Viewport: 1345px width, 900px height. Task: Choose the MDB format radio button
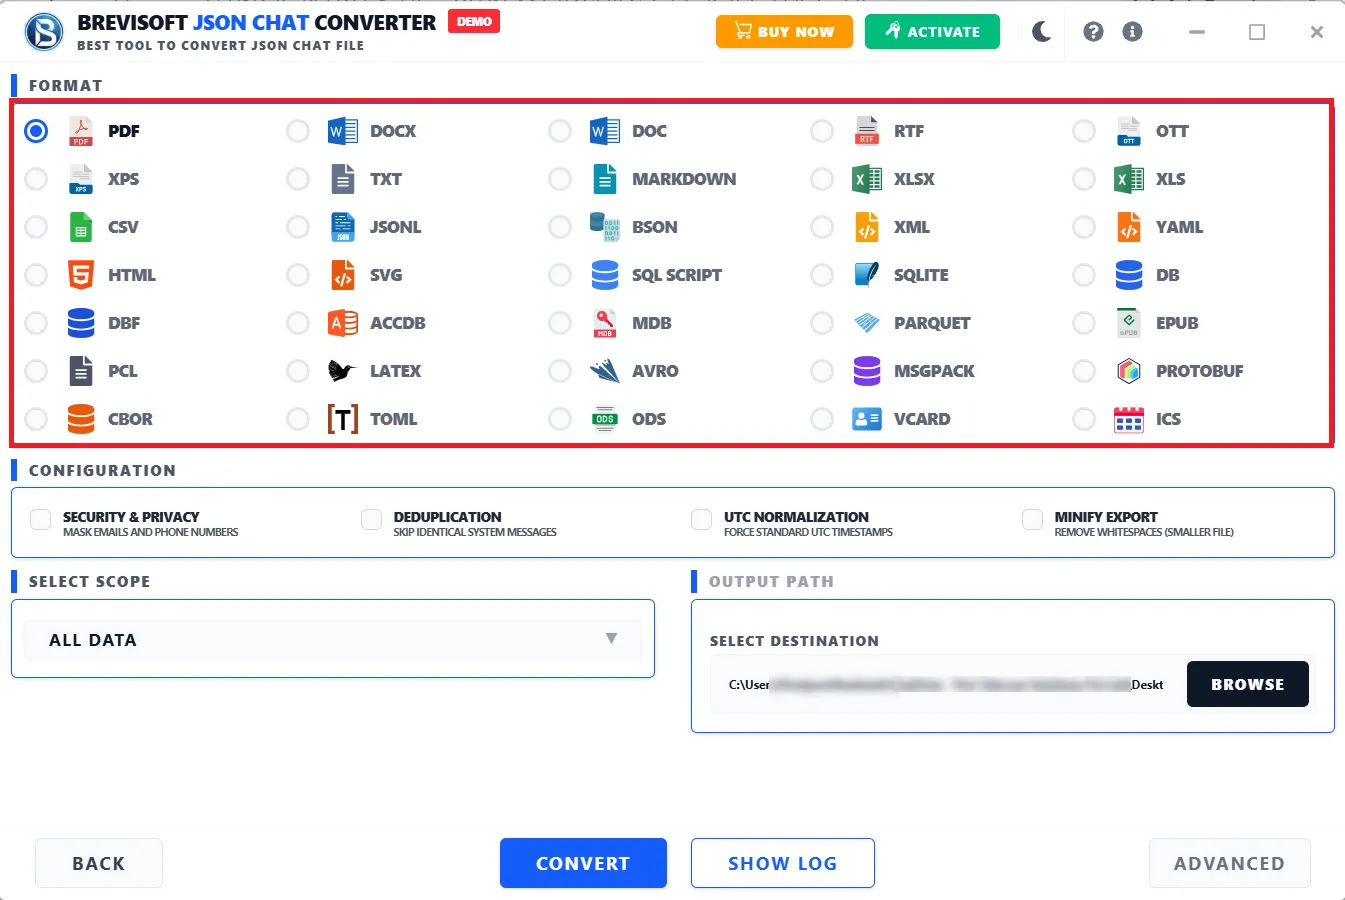[560, 323]
